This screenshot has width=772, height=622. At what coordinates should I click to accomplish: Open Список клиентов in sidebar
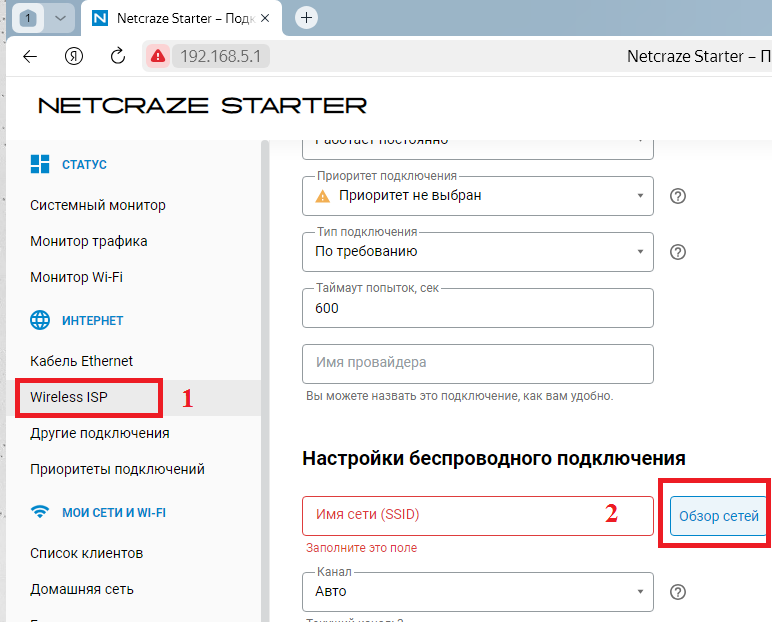tap(86, 554)
